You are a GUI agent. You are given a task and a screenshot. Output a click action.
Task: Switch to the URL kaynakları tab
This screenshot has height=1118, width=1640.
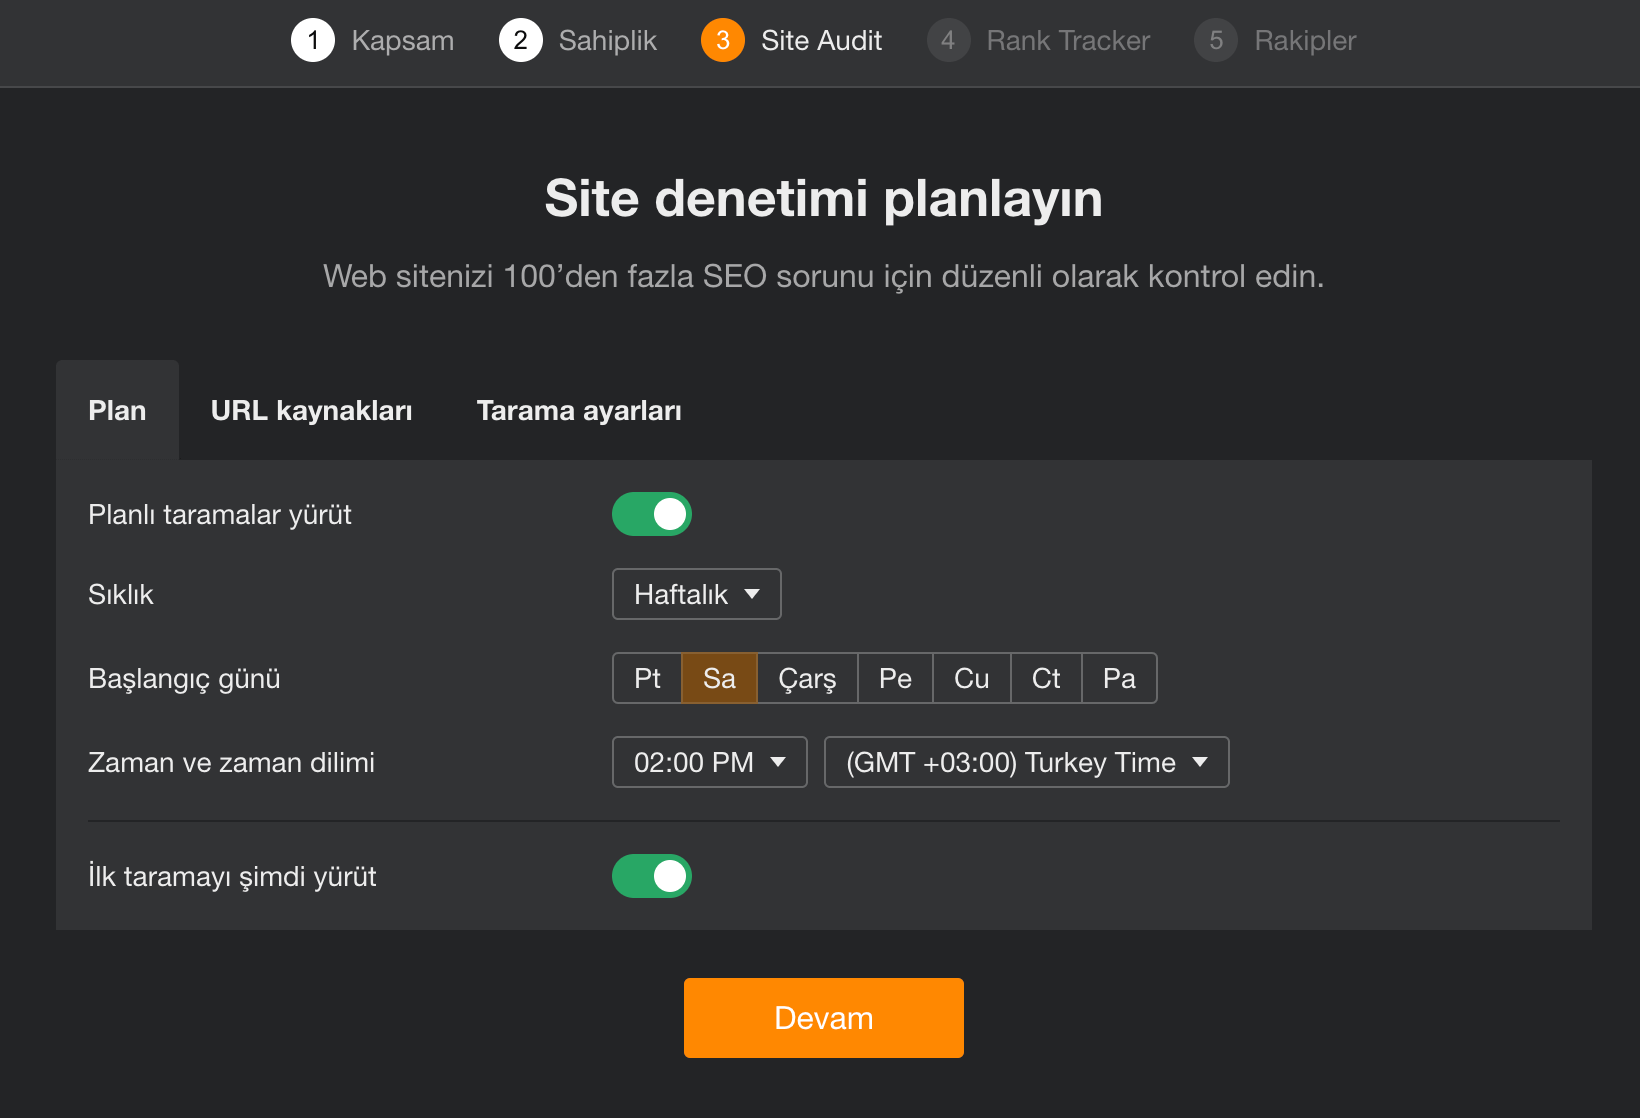(x=311, y=410)
